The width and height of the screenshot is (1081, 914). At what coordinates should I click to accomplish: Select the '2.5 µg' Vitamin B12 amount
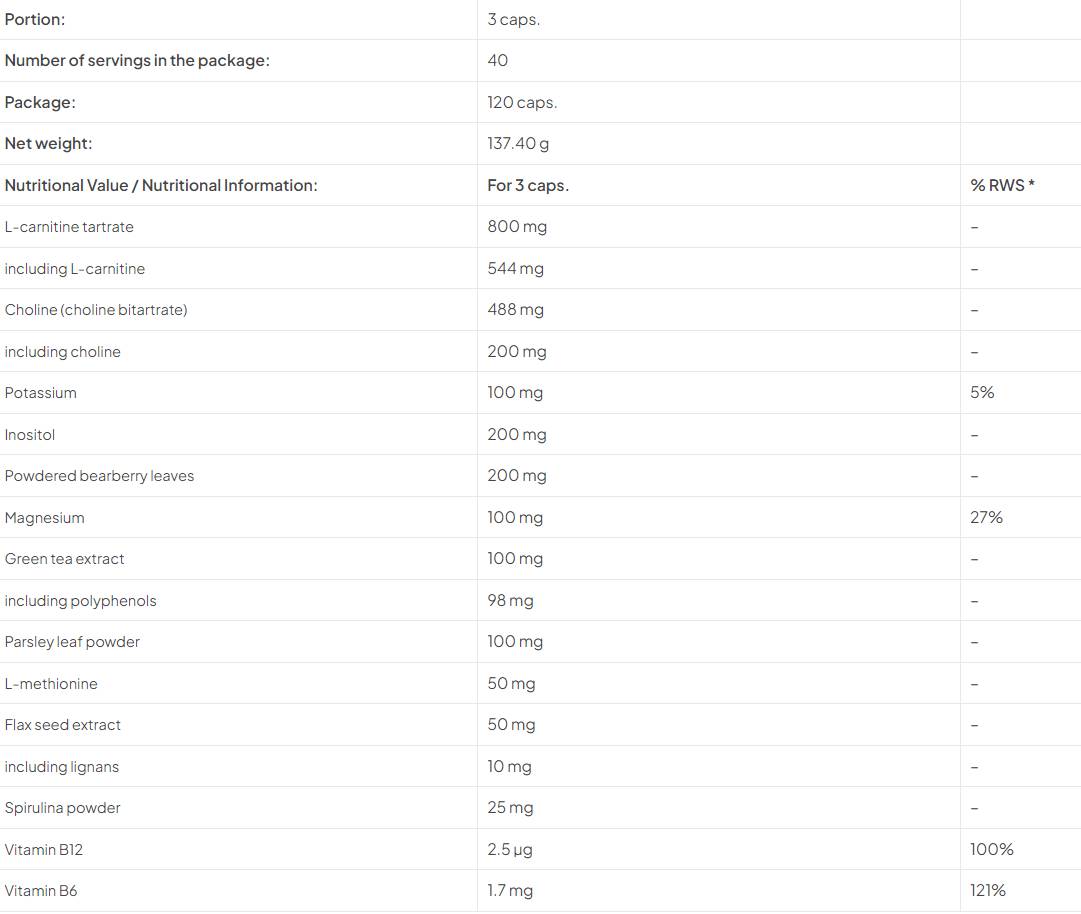(x=510, y=849)
